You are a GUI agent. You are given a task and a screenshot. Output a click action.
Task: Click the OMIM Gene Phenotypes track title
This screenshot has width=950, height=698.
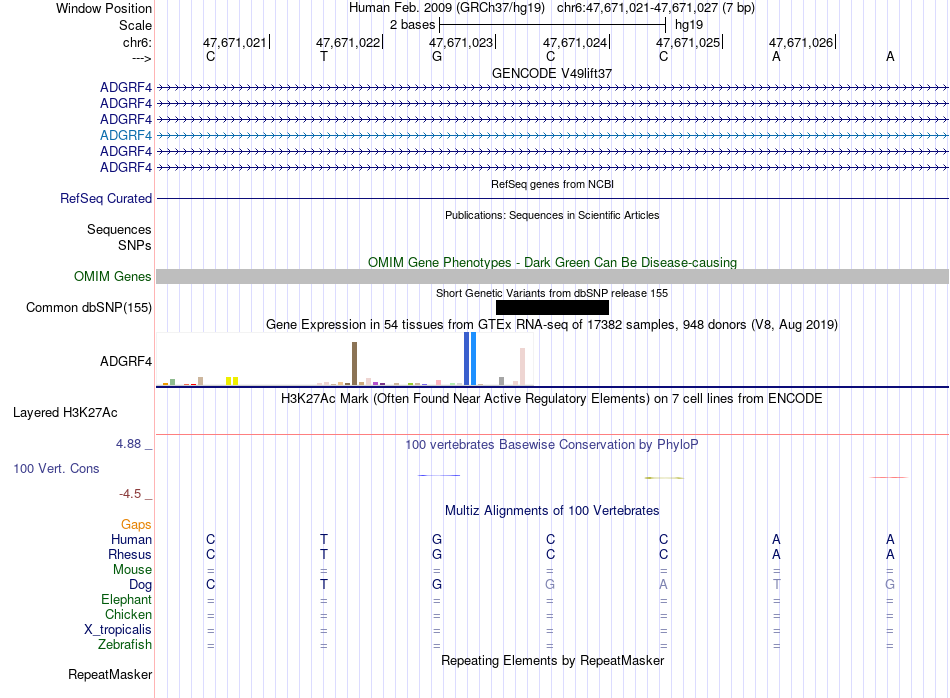point(553,262)
